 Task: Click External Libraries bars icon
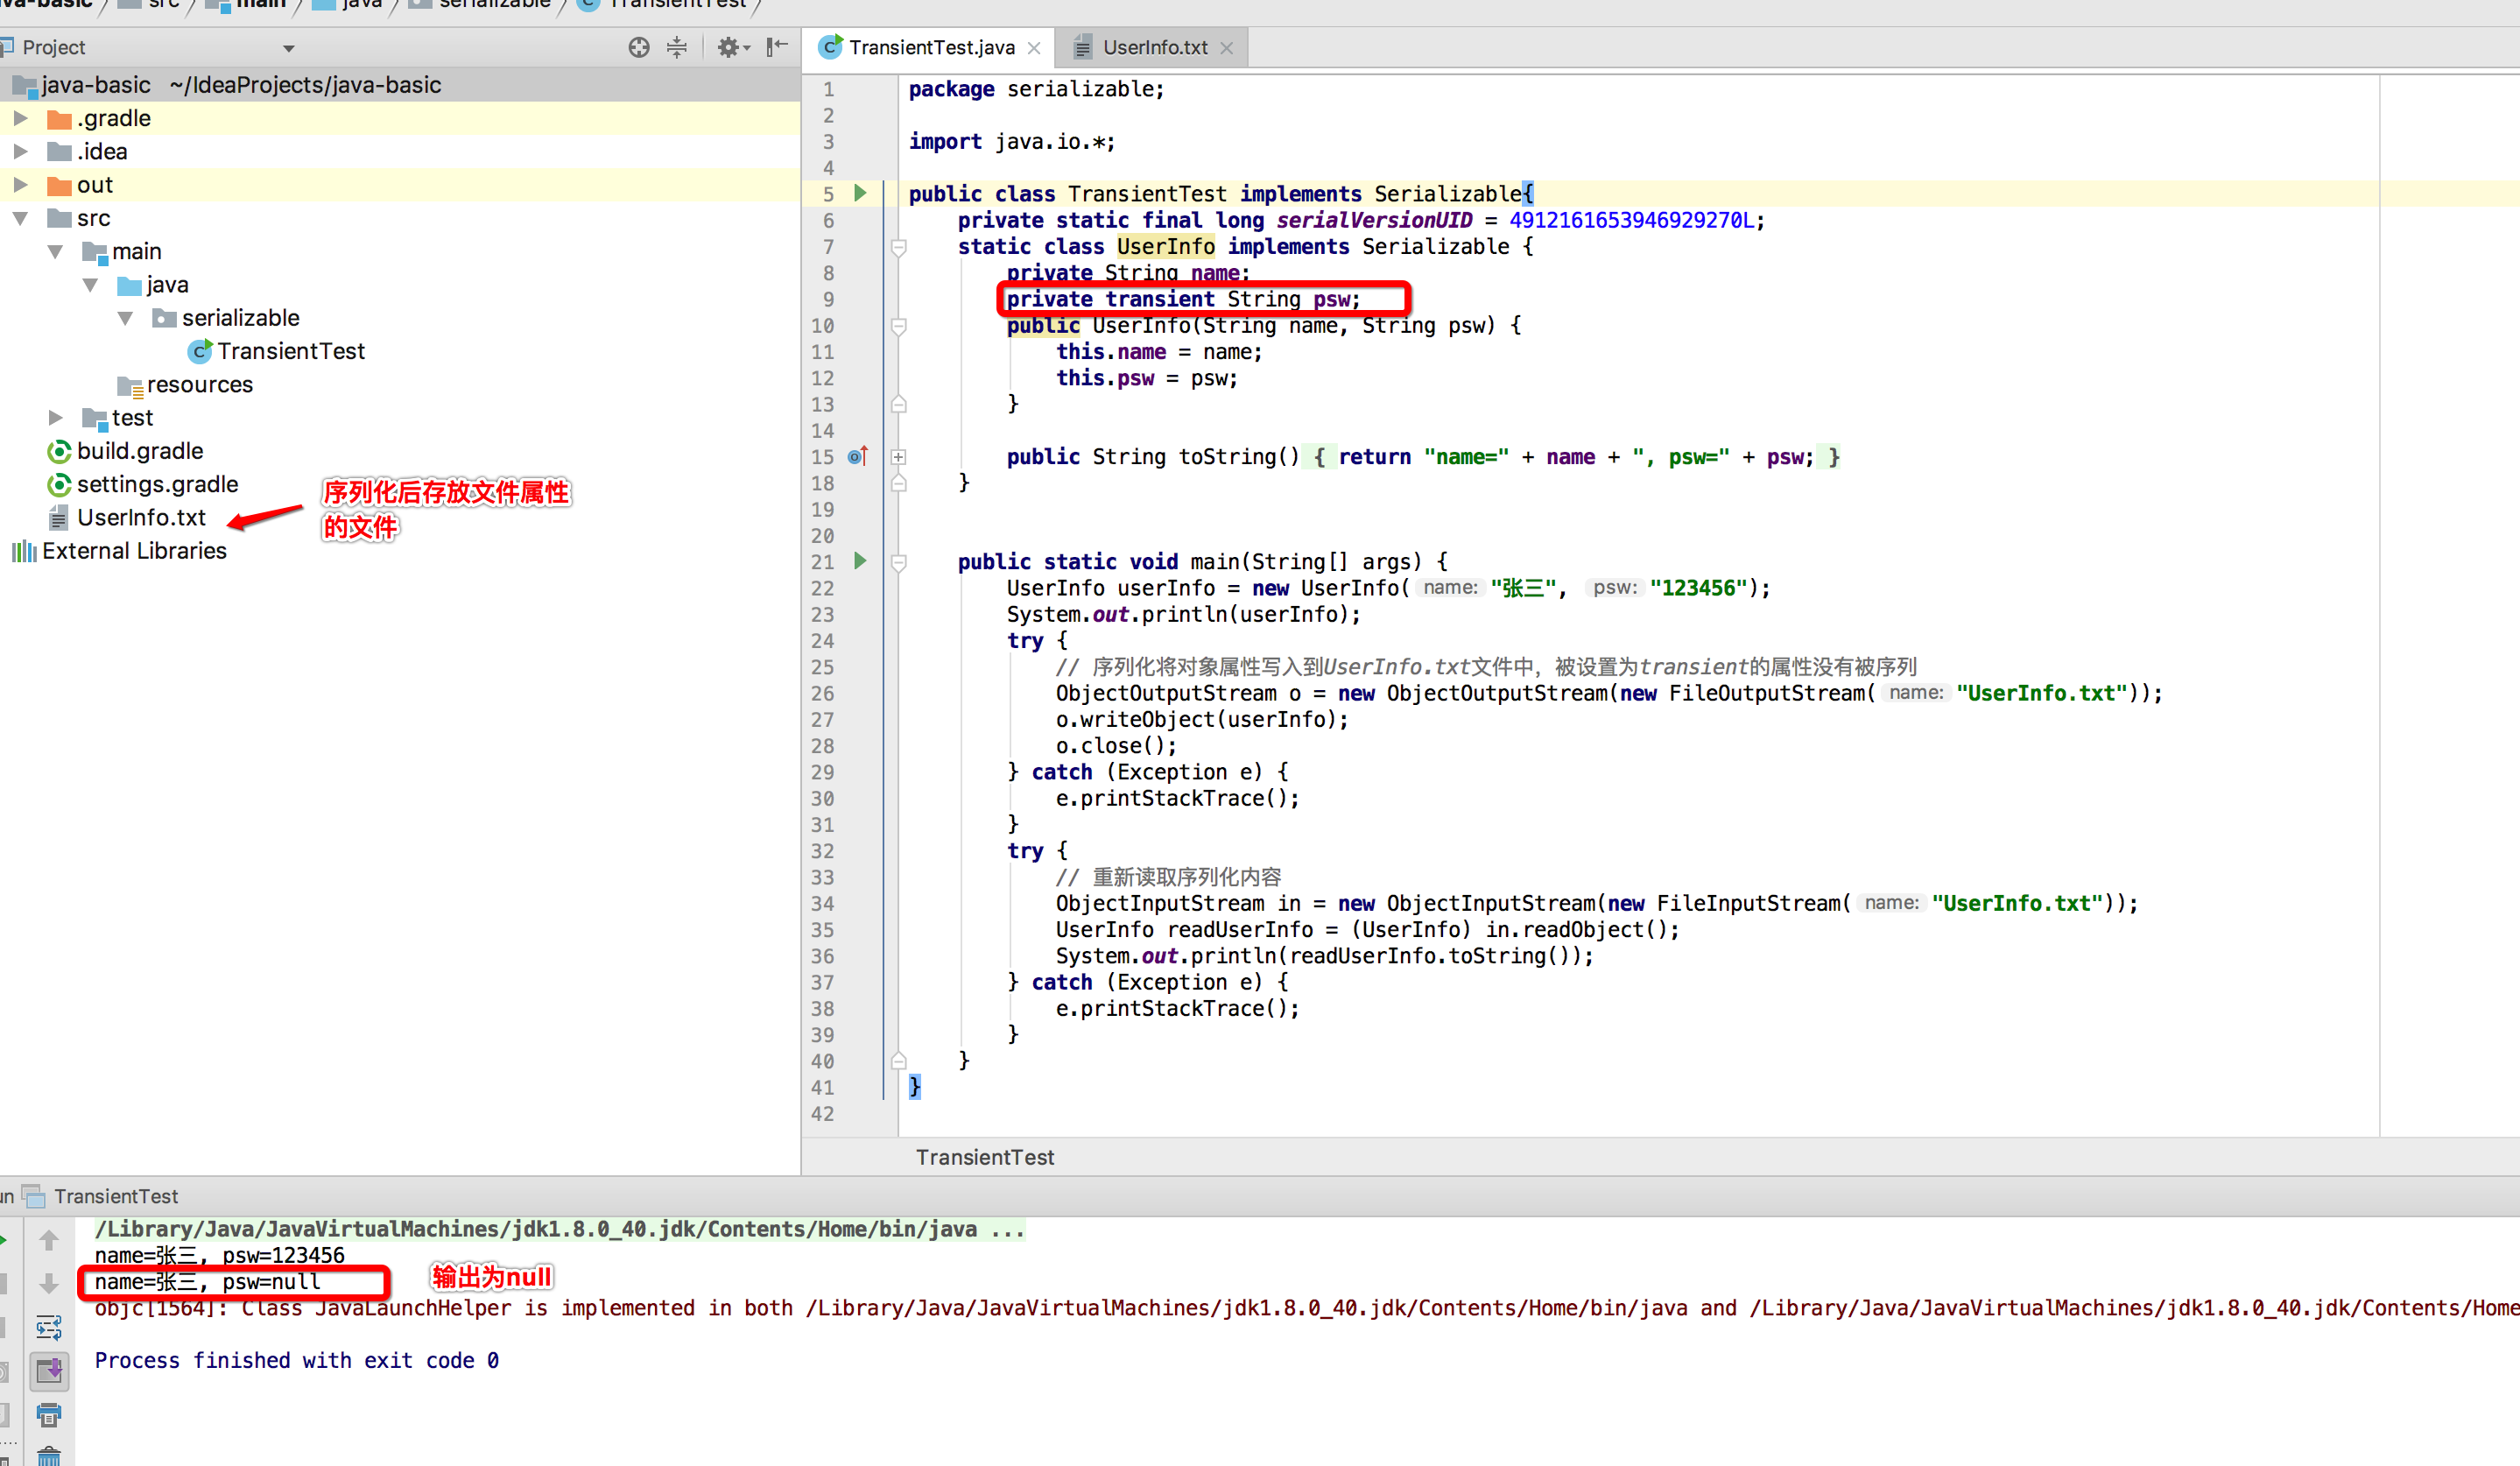click(x=24, y=551)
